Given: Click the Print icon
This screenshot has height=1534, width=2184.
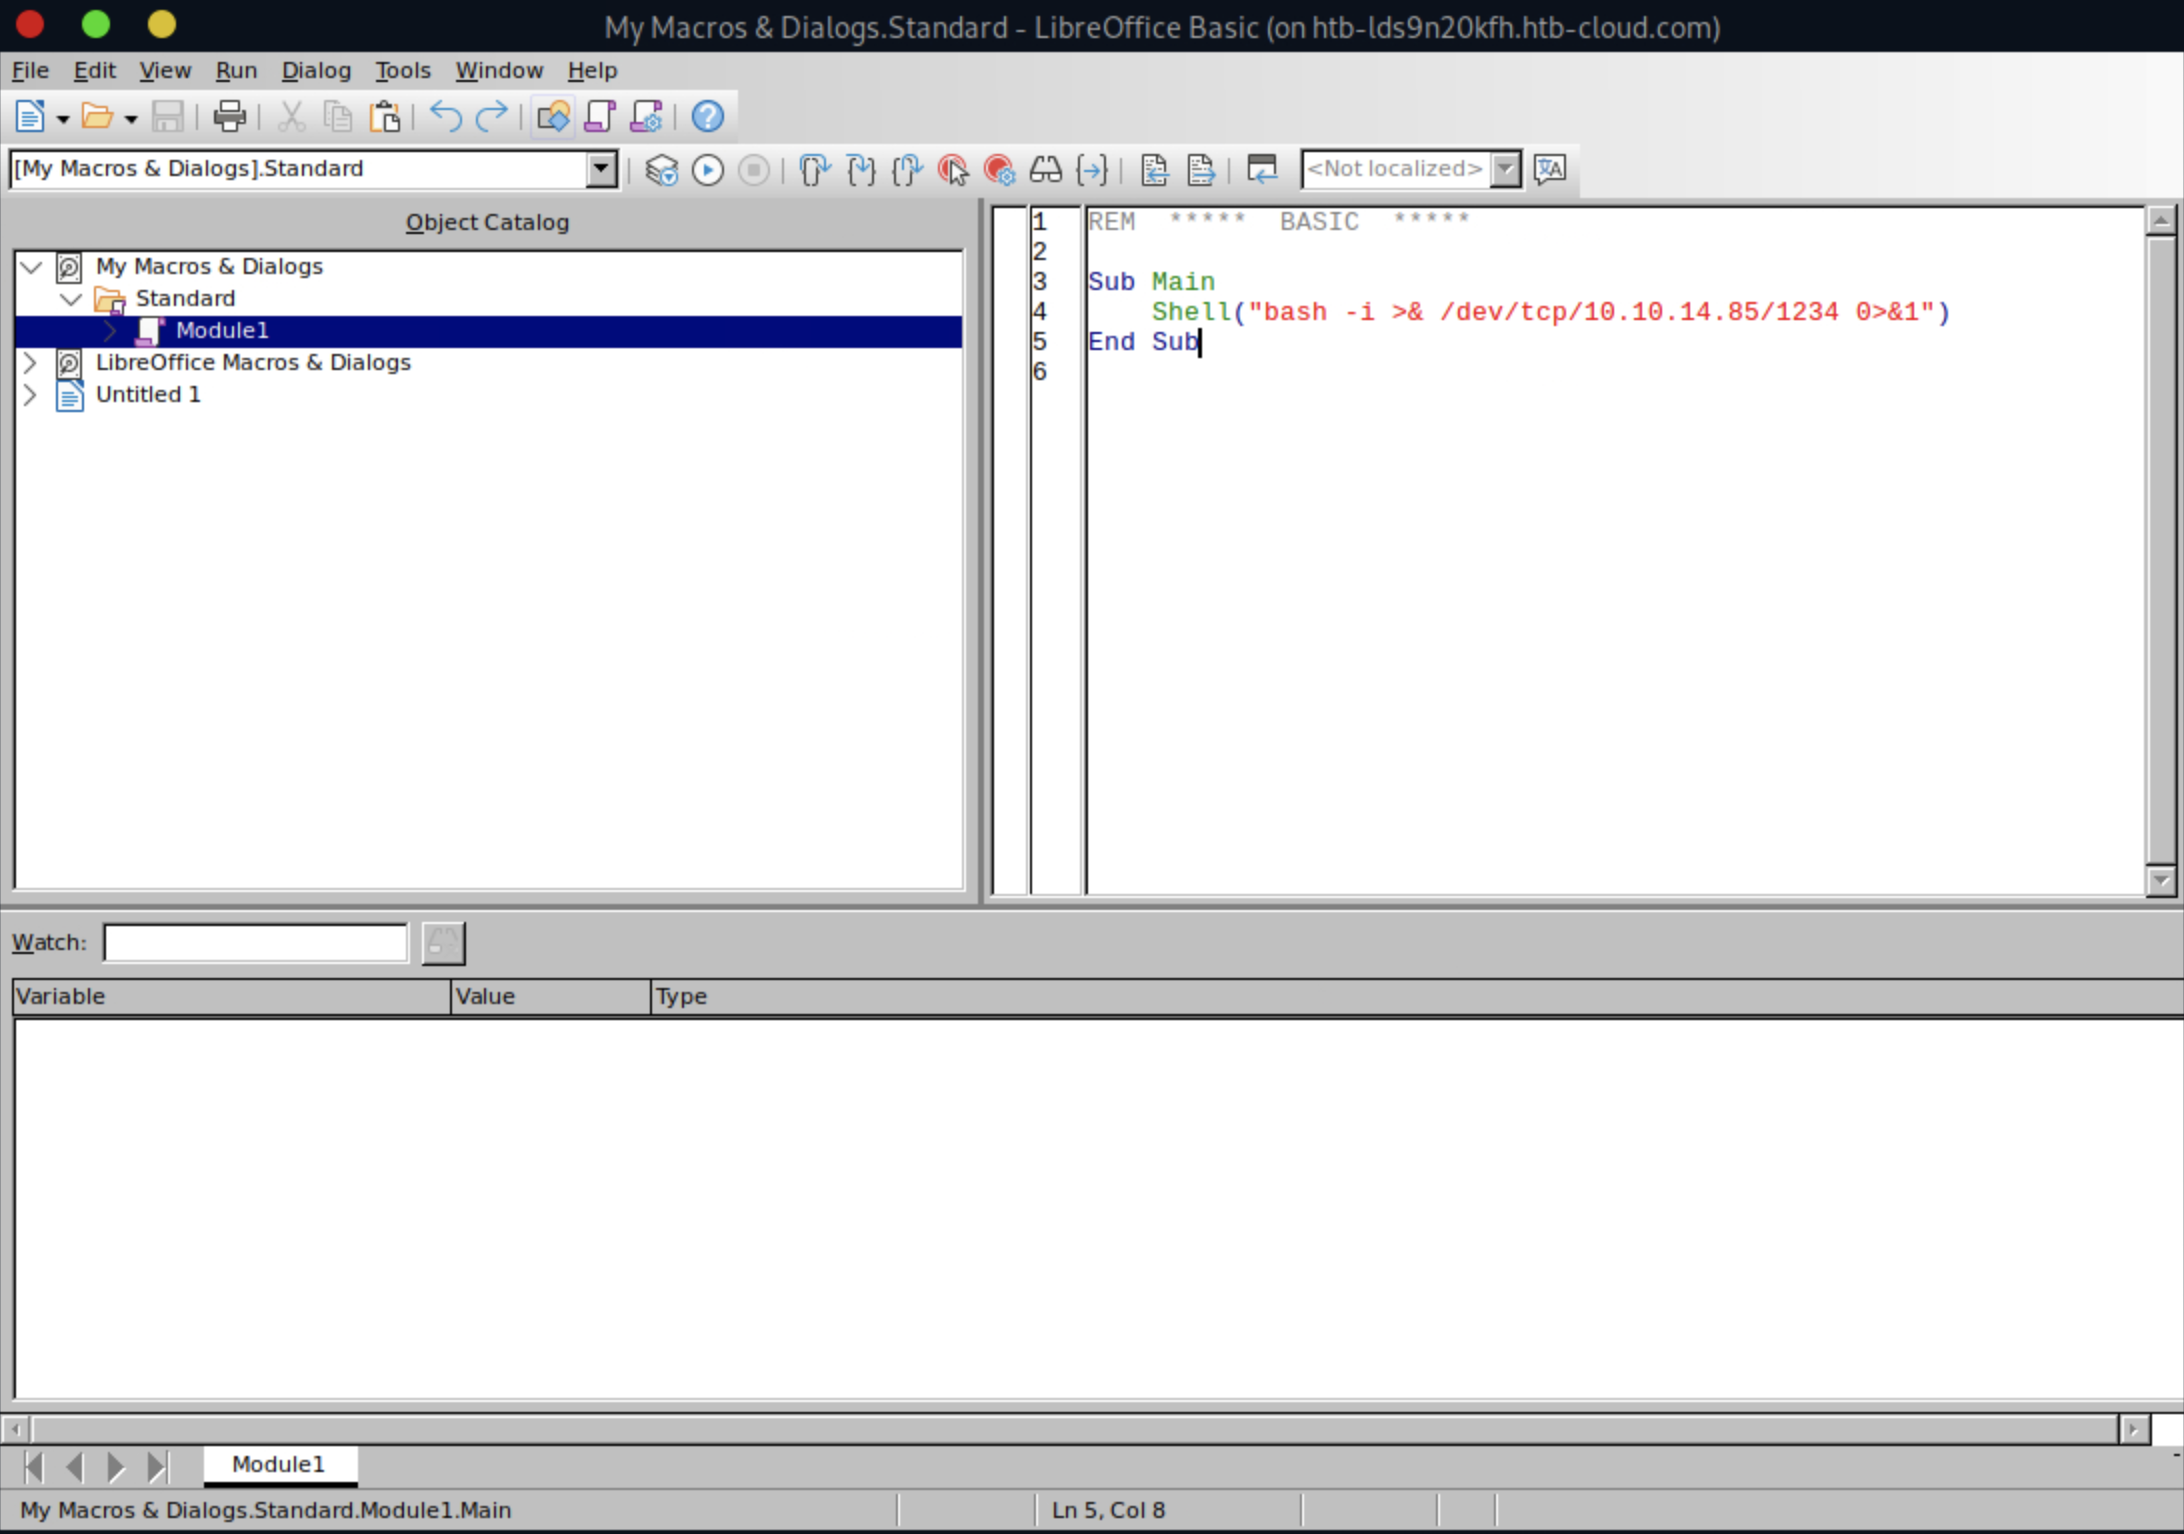Looking at the screenshot, I should (230, 117).
